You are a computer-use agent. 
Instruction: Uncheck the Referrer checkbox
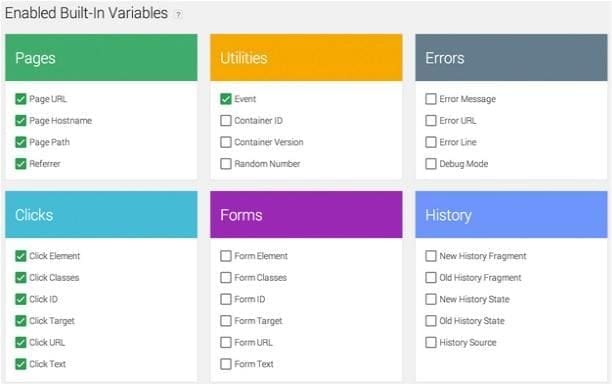coord(20,164)
